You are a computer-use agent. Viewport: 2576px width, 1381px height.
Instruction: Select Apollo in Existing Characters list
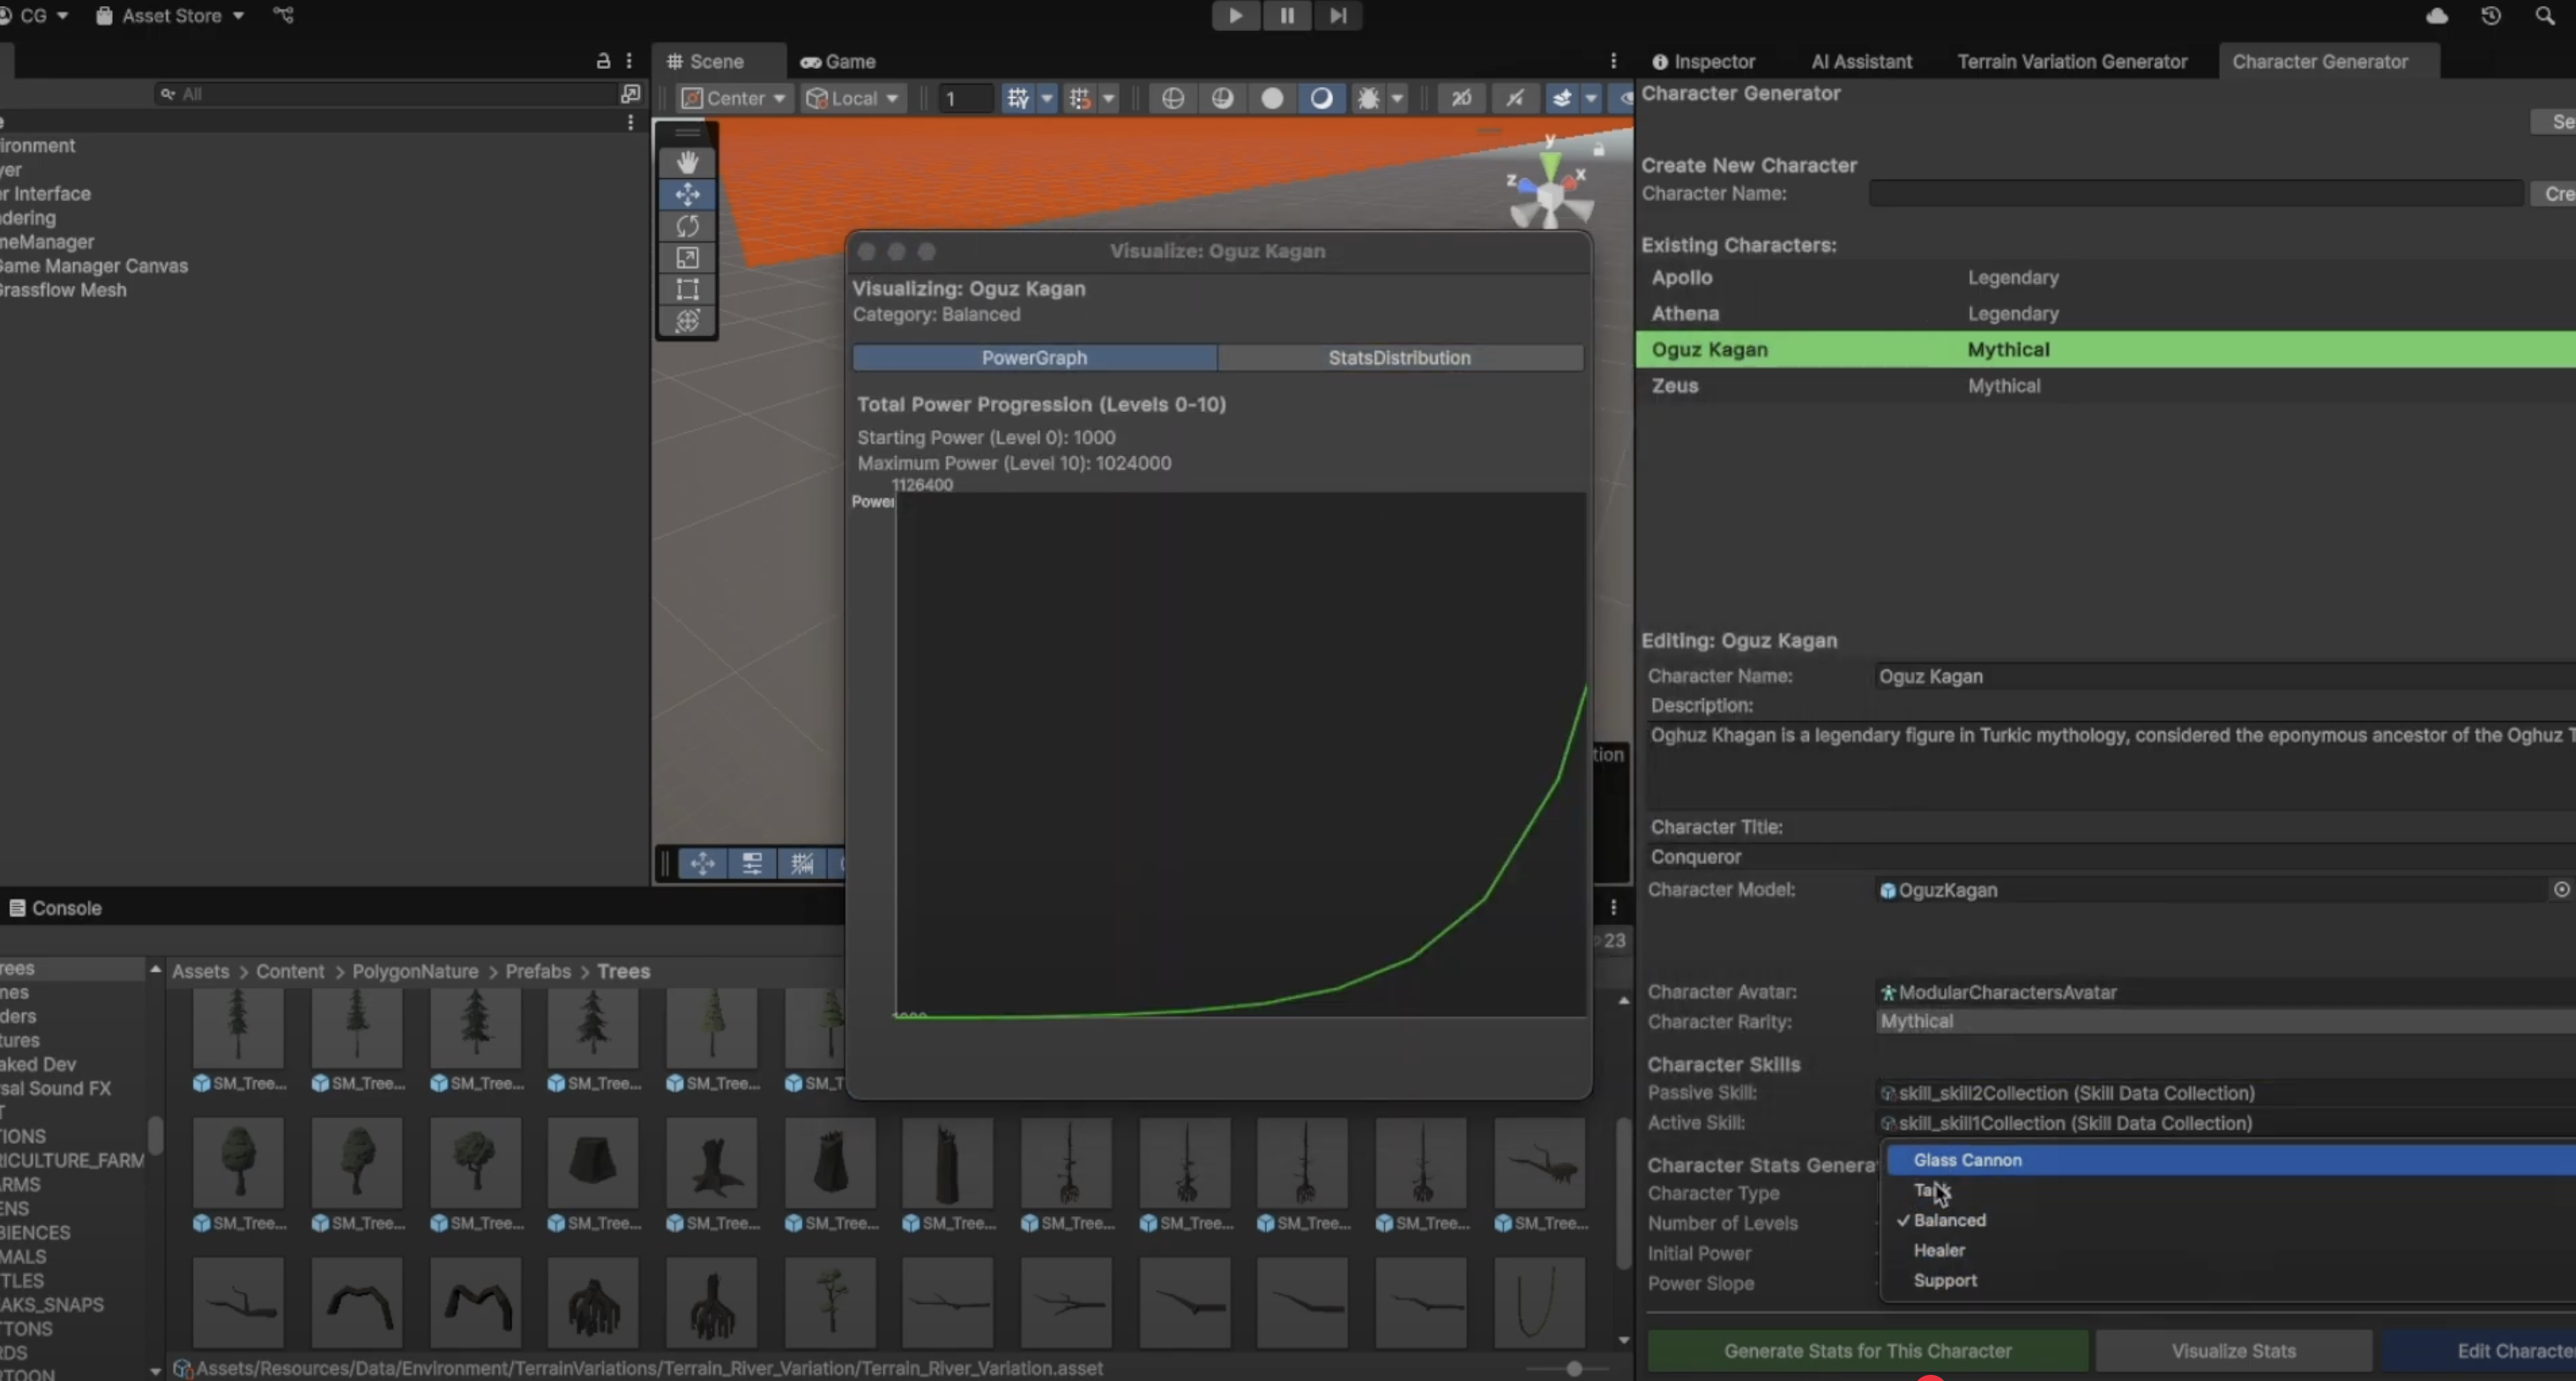tap(2105, 277)
